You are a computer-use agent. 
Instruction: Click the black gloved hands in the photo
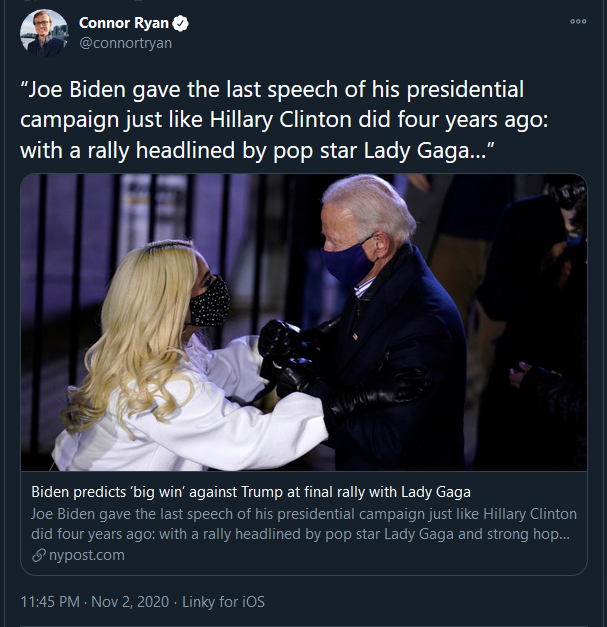click(290, 355)
